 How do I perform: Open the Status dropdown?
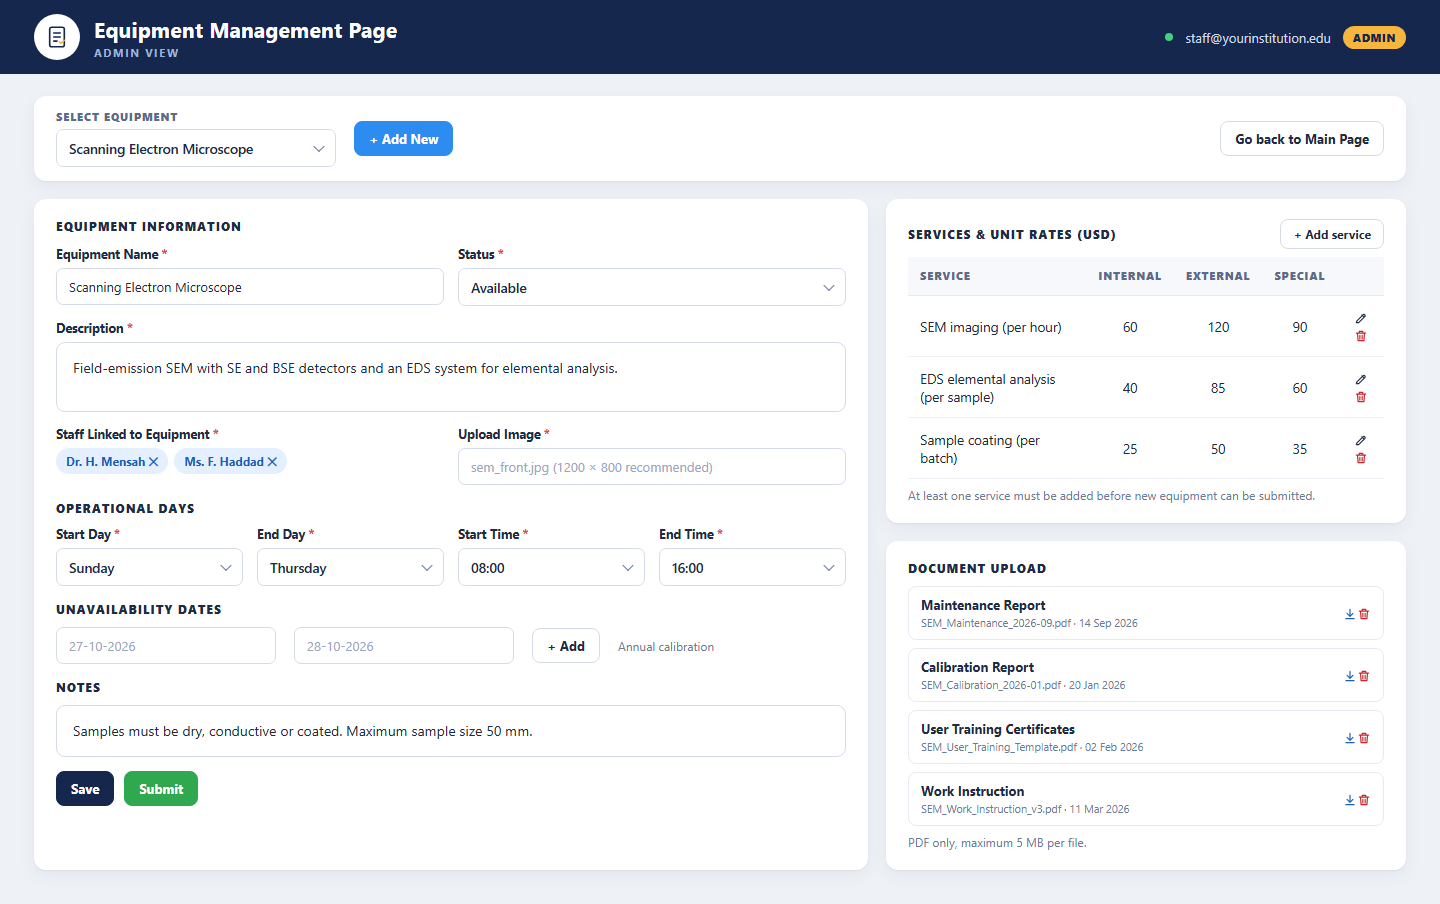(652, 287)
